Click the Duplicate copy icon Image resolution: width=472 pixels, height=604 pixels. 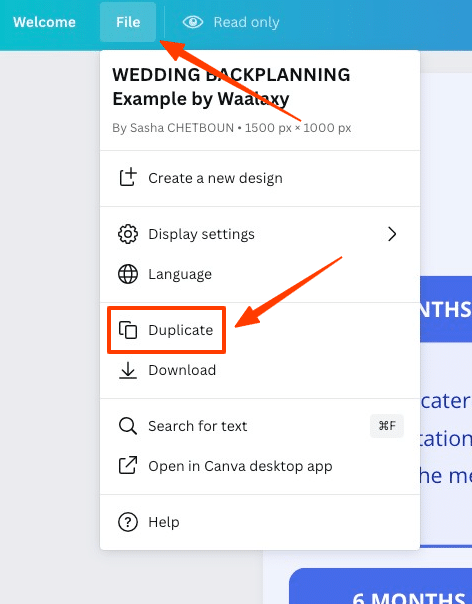click(x=128, y=330)
